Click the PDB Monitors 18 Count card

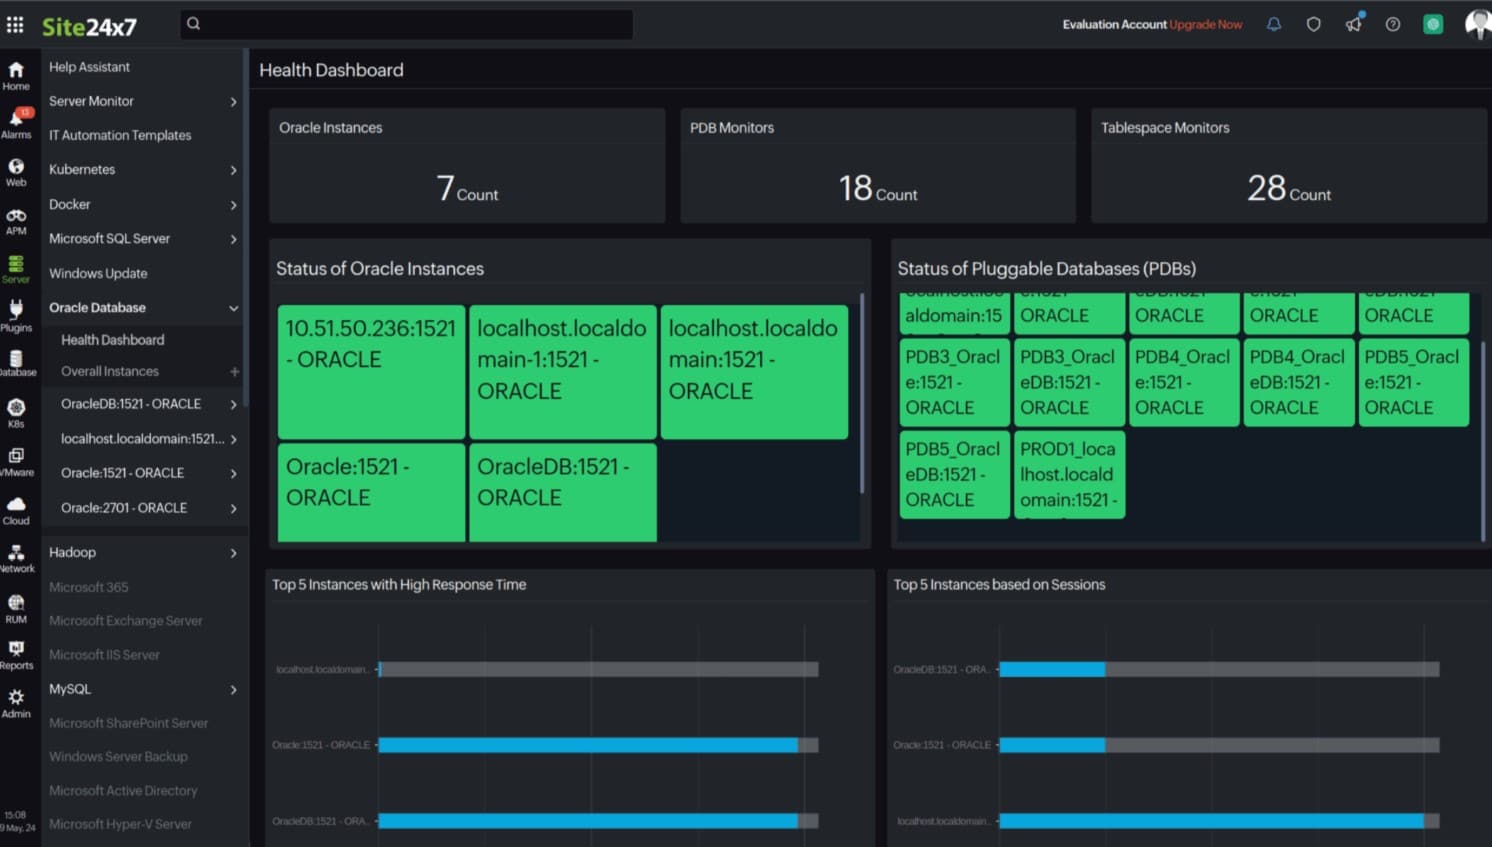[x=878, y=166]
